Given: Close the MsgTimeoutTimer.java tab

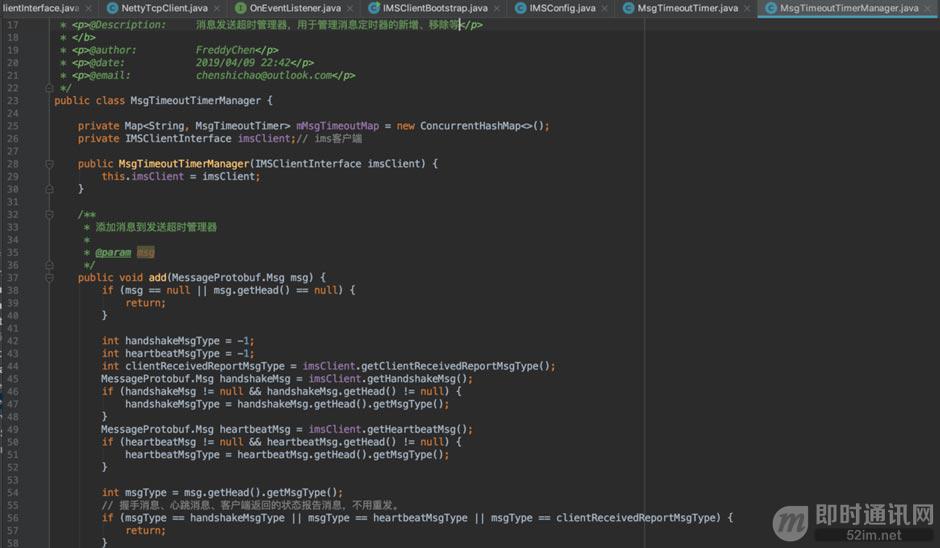Looking at the screenshot, I should click(747, 8).
